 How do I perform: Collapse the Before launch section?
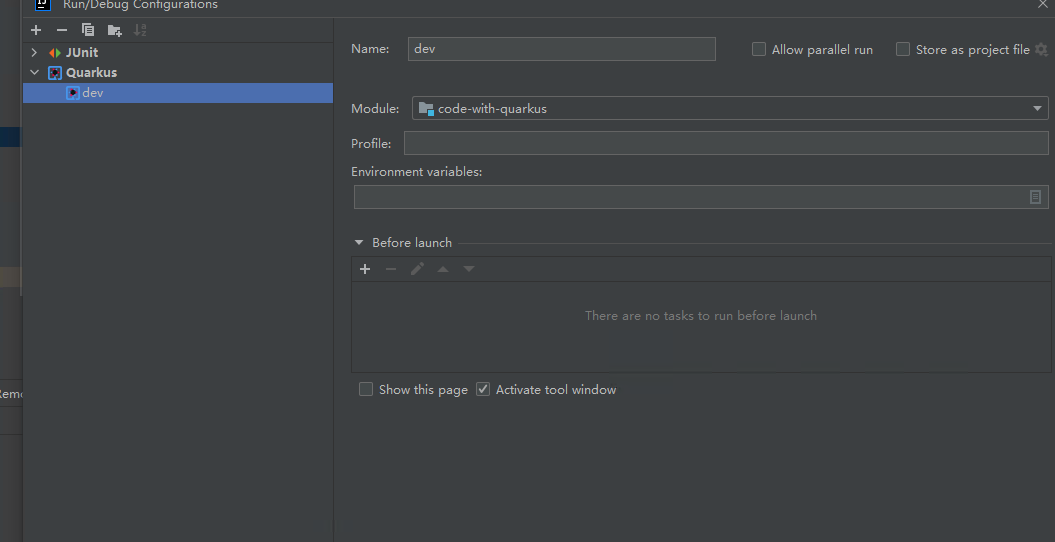(359, 243)
